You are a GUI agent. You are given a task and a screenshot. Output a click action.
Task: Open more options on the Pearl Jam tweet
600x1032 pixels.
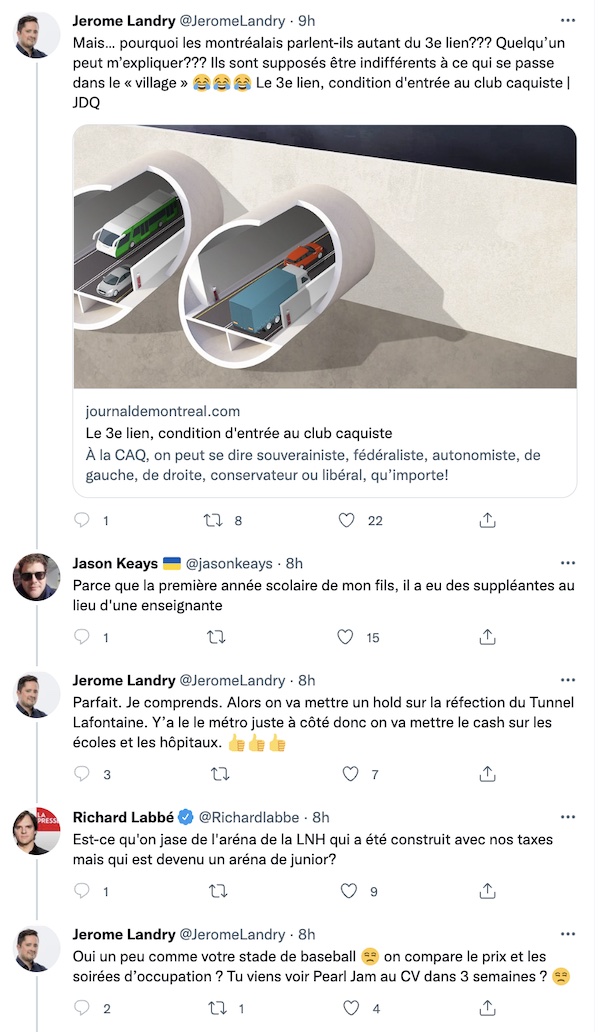pyautogui.click(x=568, y=934)
